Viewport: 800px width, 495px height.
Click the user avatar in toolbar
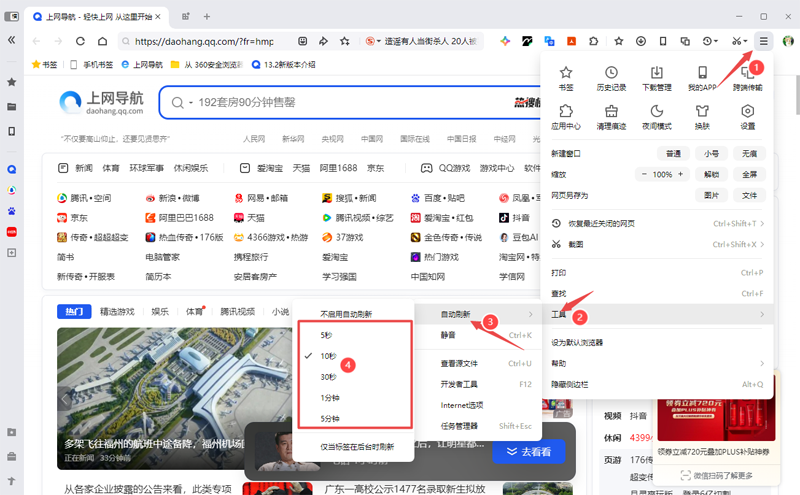click(788, 41)
